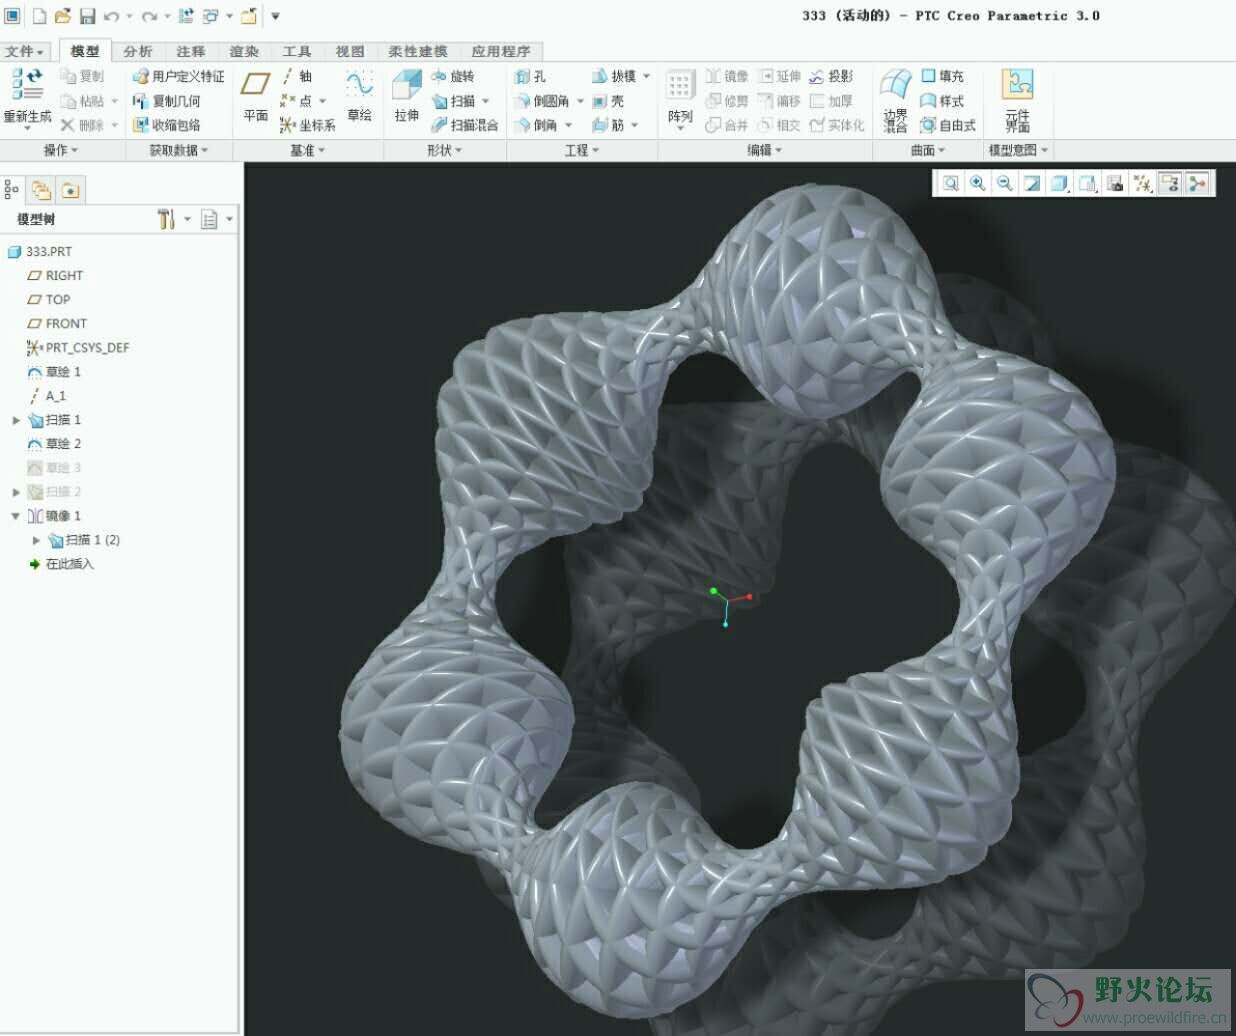Expand the 获取数据 (Get Data) group
Viewport: 1236px width, 1036px height.
(179, 150)
